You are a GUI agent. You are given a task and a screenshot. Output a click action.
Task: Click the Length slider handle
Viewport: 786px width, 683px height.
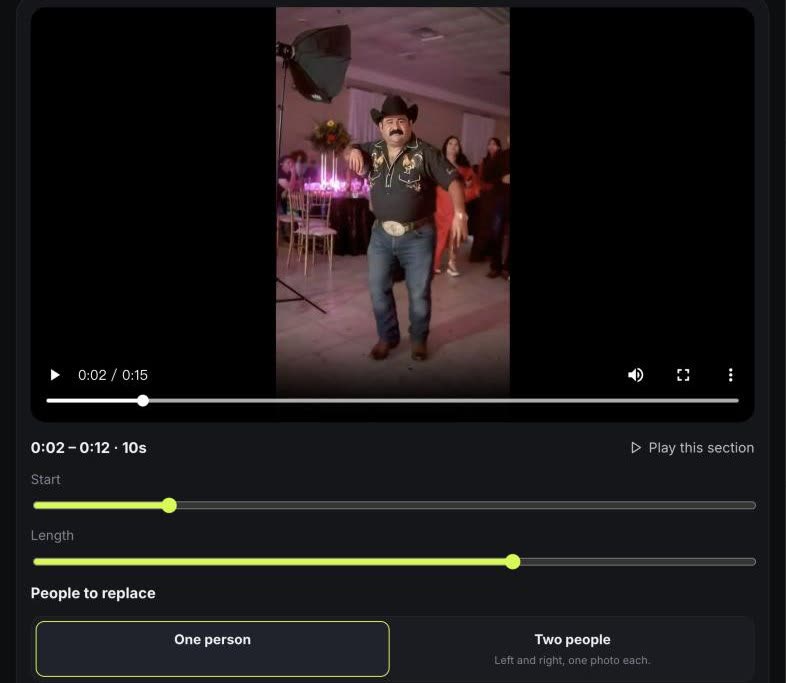tap(513, 562)
